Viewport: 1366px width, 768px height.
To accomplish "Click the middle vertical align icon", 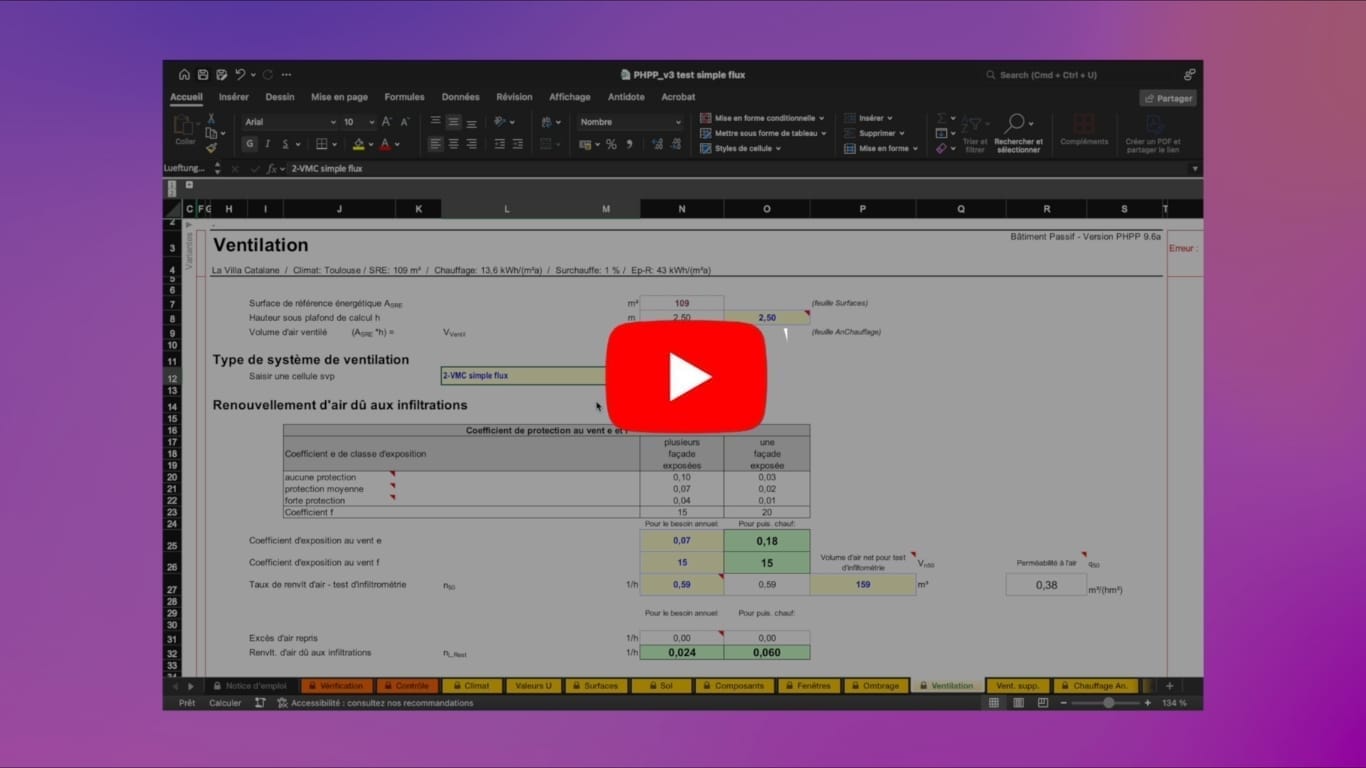I will coord(453,122).
